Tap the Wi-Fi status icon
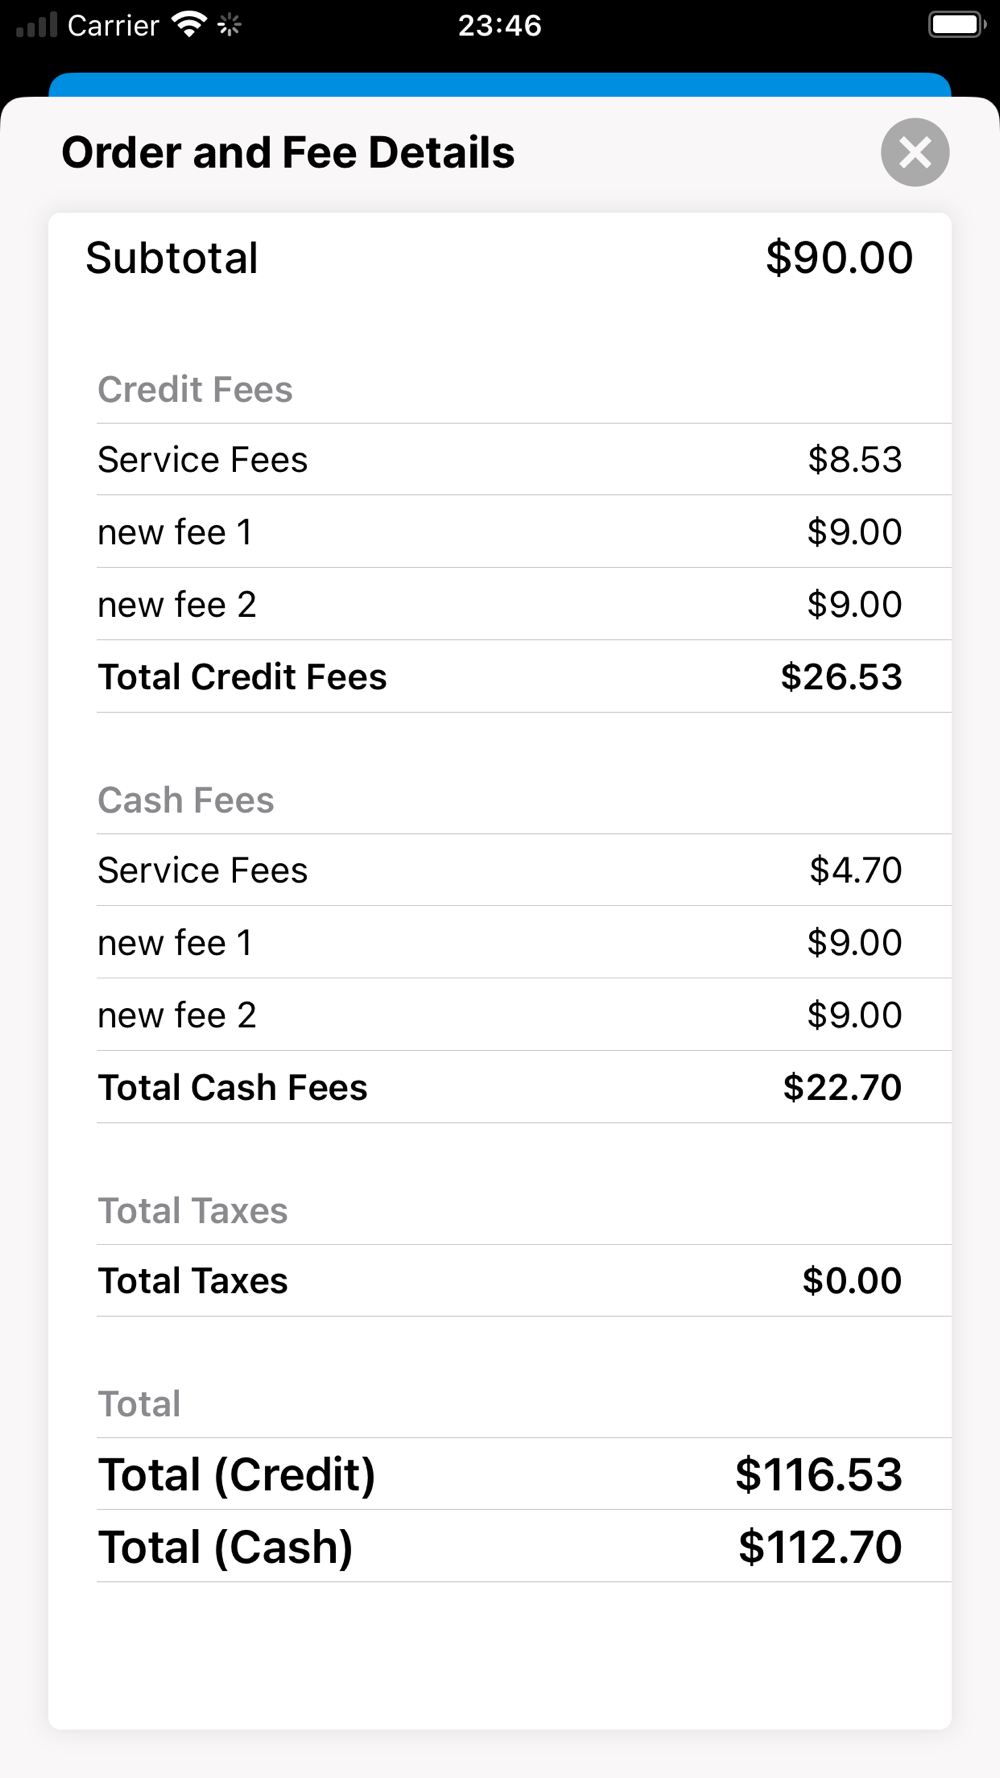 tap(188, 24)
